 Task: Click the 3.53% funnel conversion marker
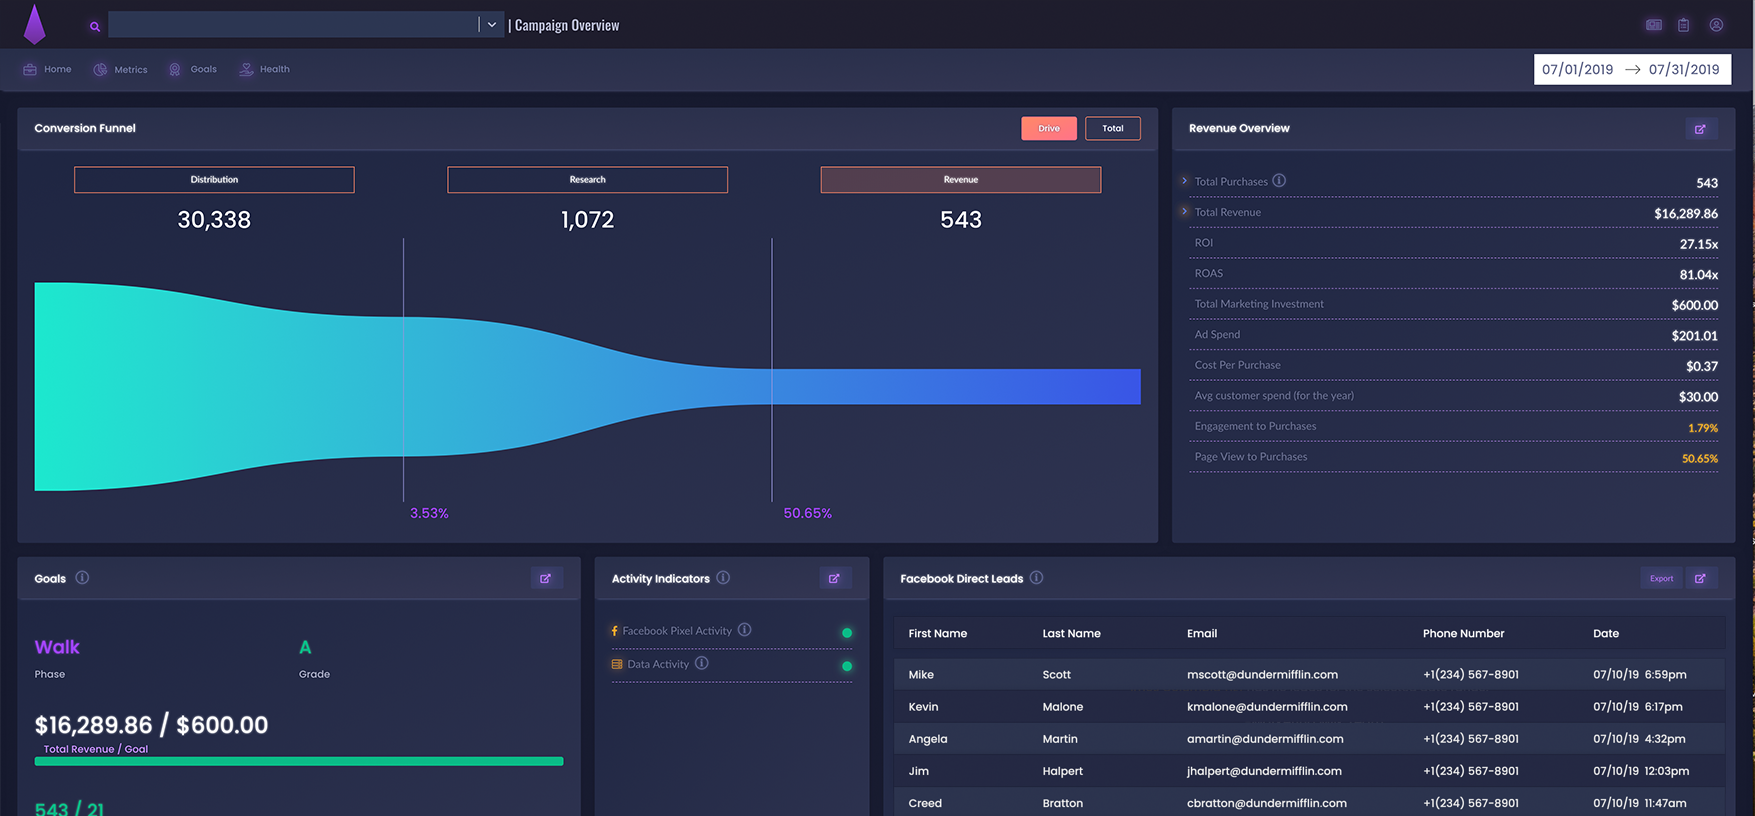[x=429, y=513]
